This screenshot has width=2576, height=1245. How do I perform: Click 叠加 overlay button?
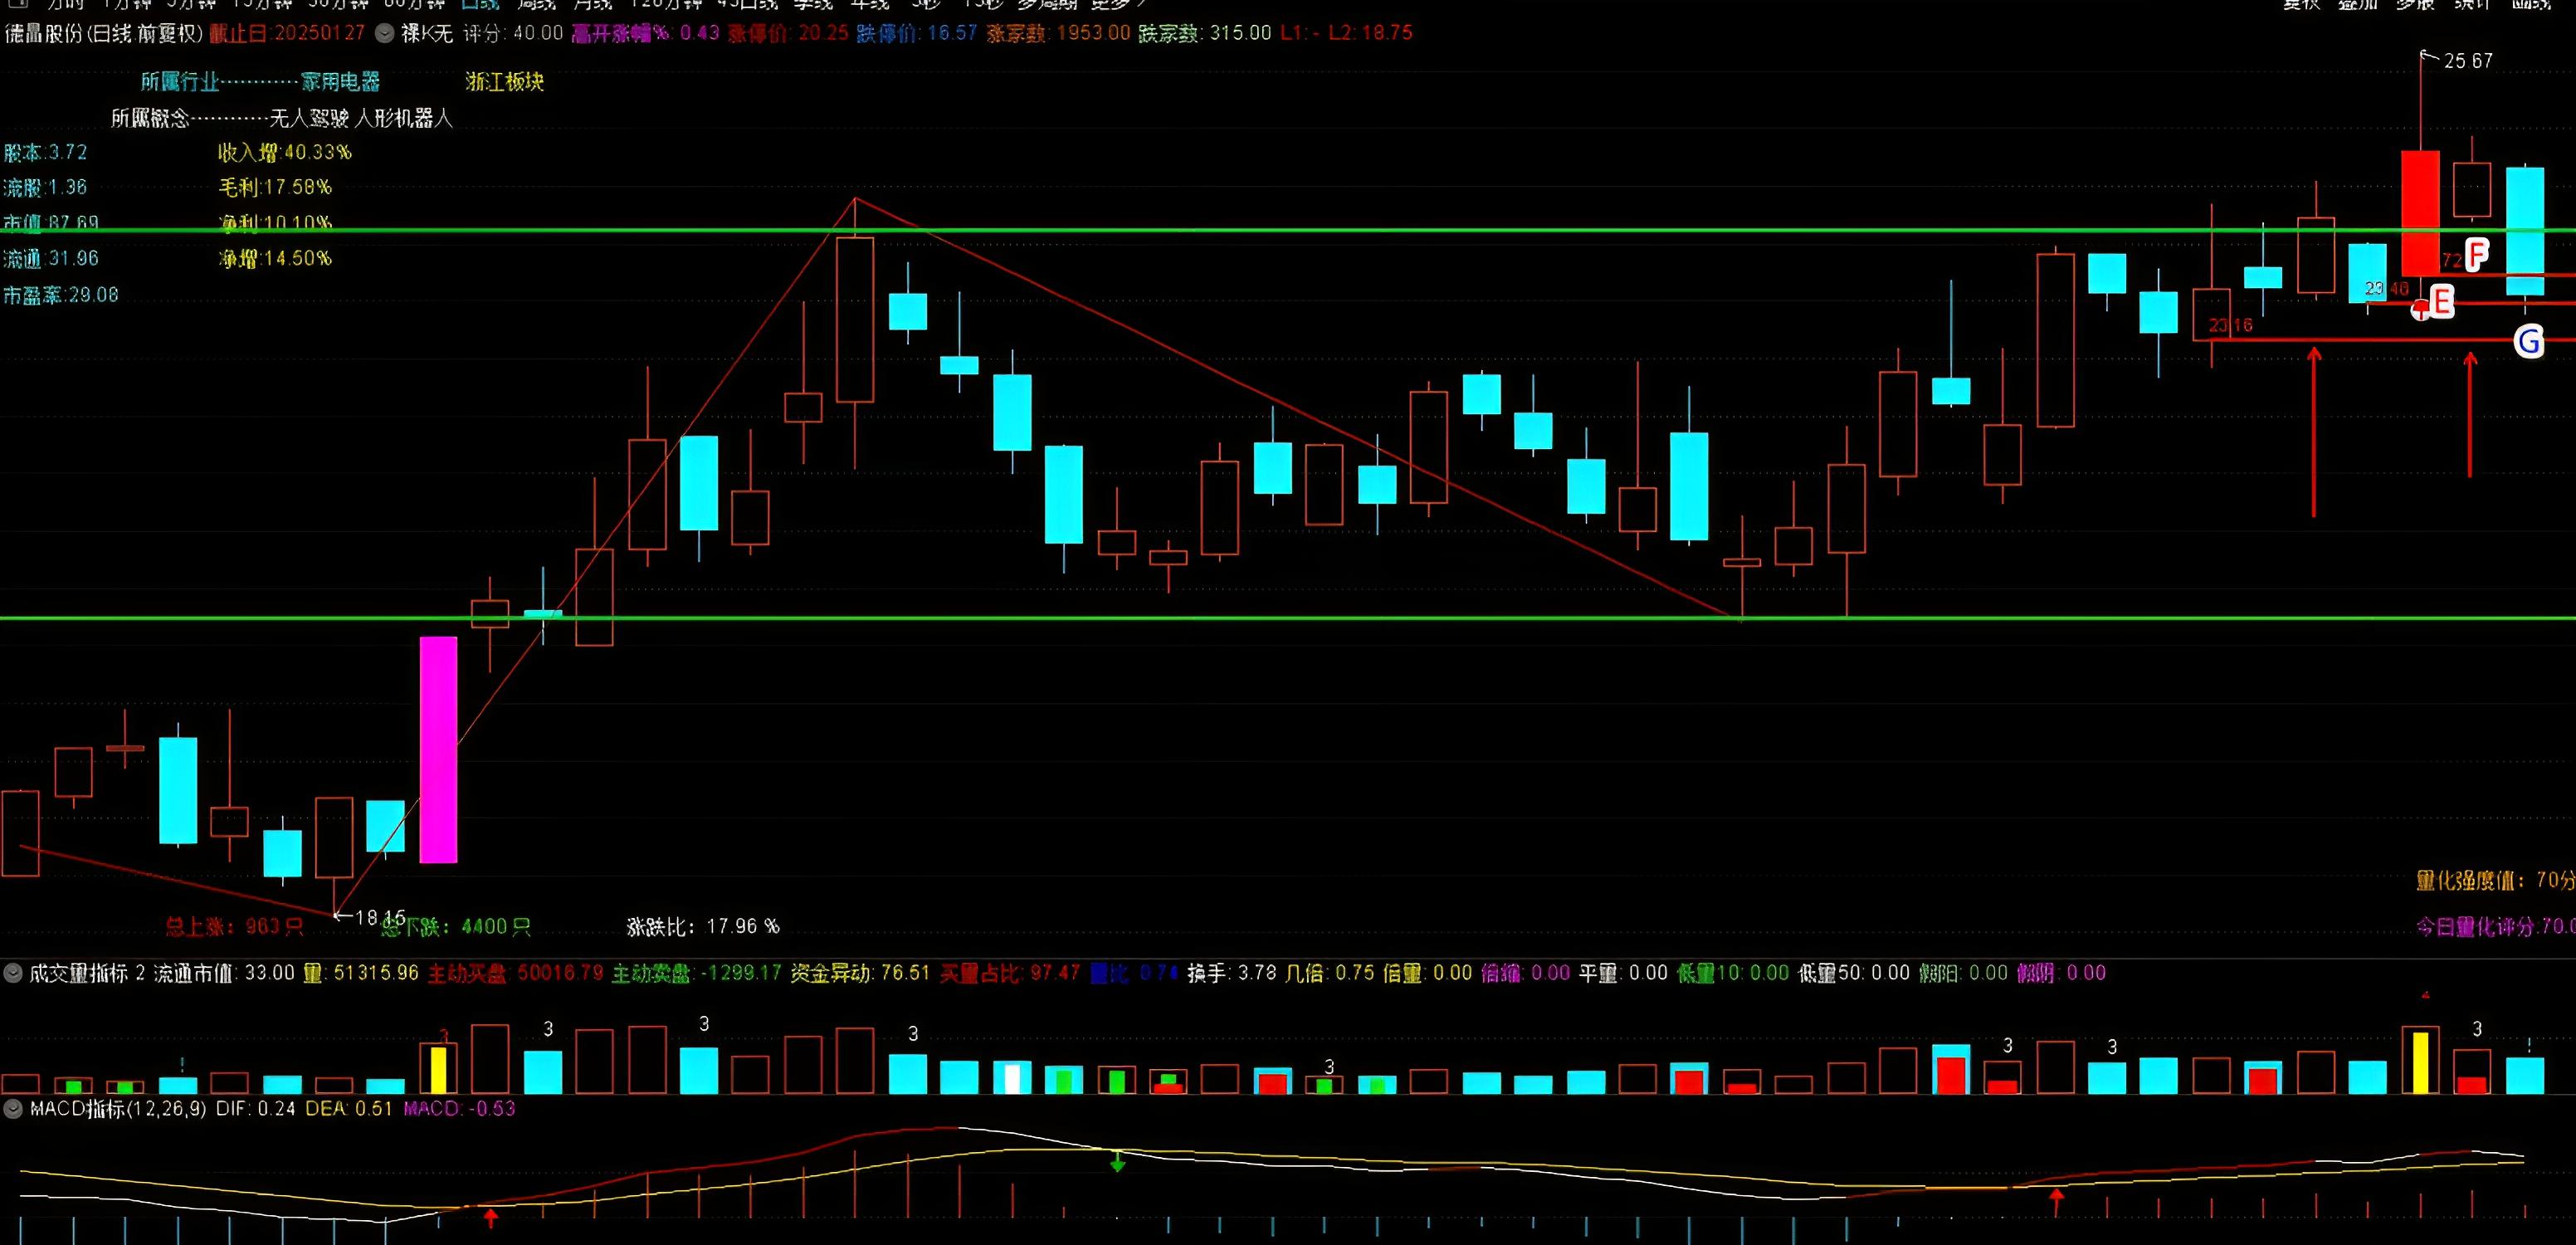[2357, 5]
